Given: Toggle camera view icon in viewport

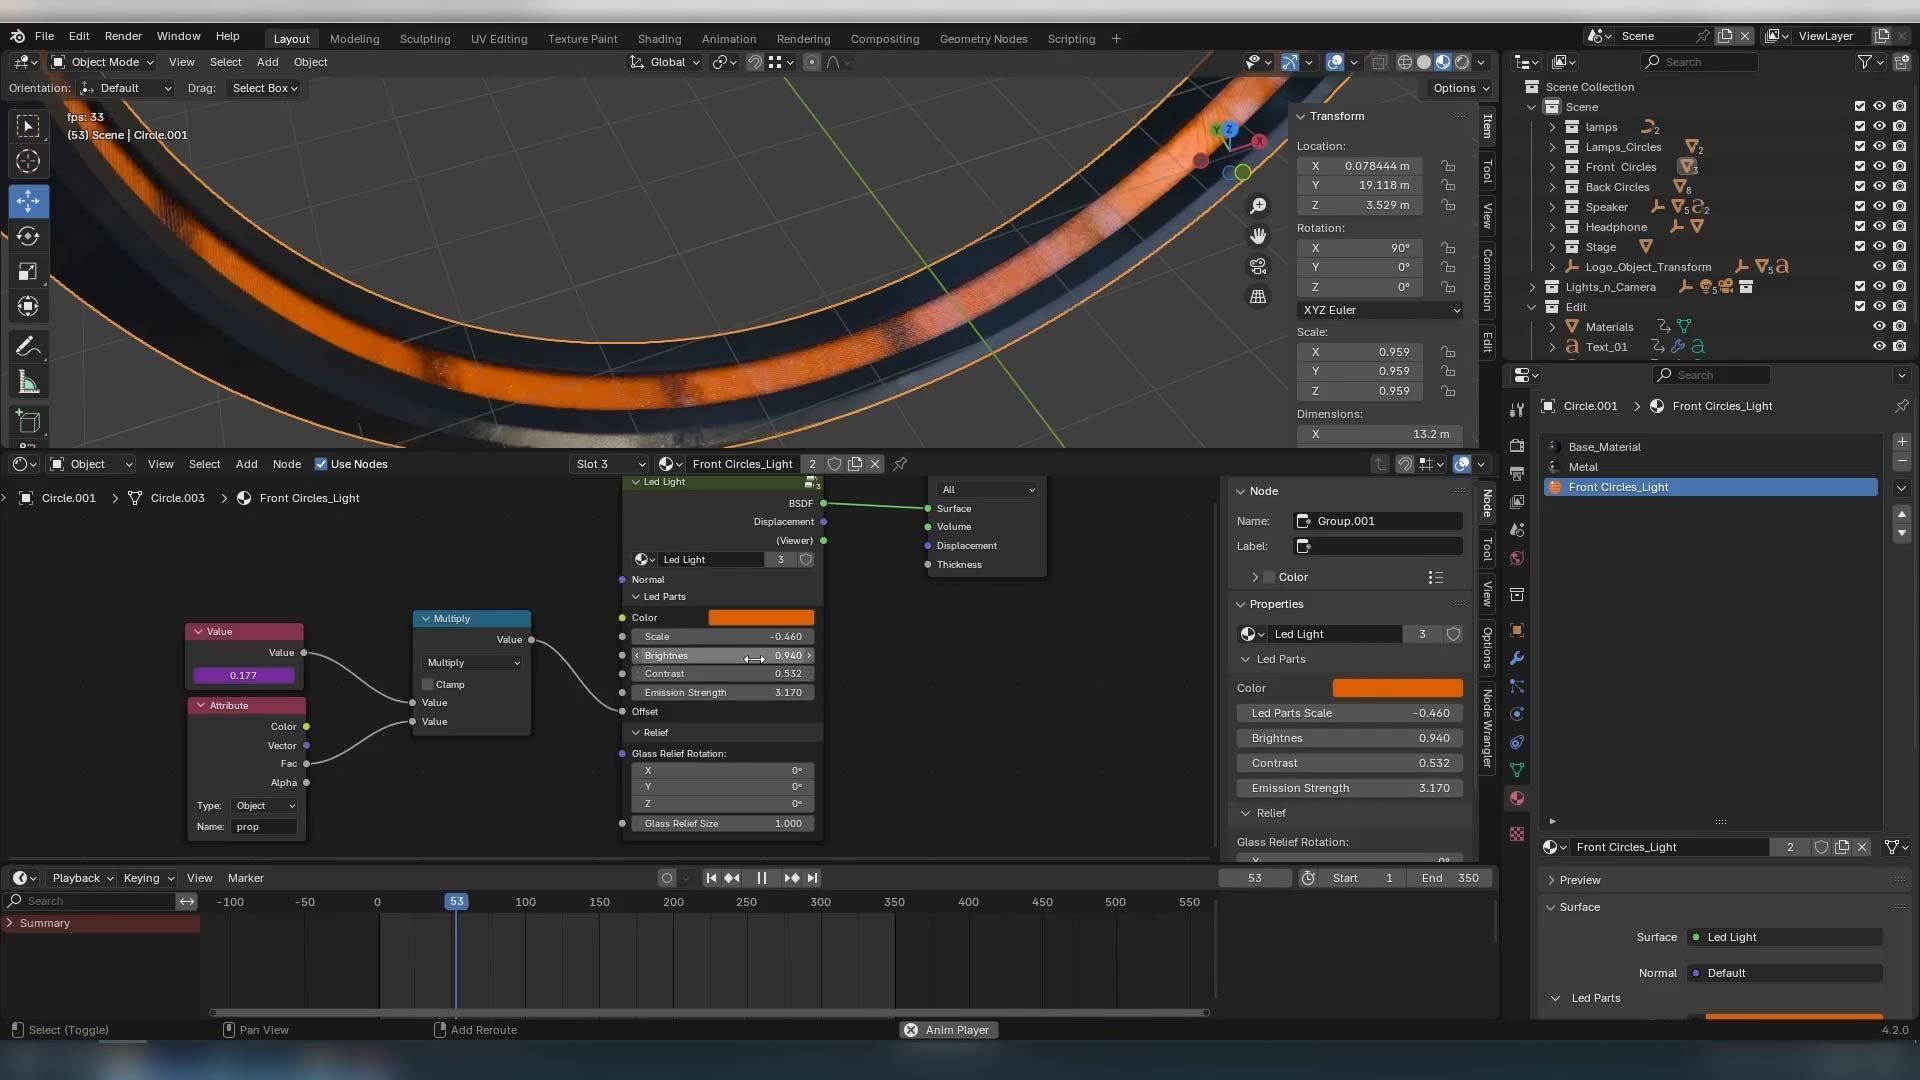Looking at the screenshot, I should tap(1258, 267).
